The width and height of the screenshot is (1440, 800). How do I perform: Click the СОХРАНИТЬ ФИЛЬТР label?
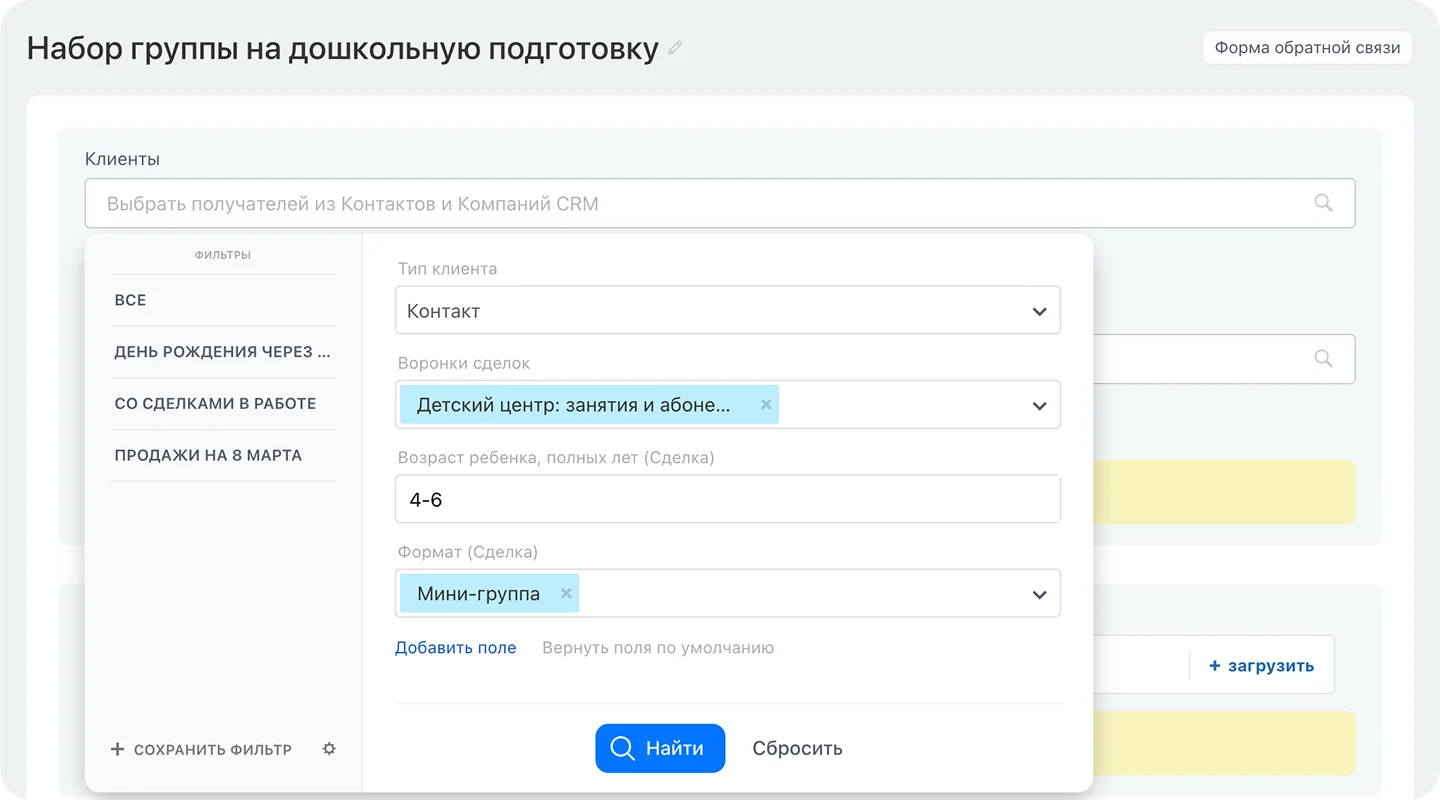point(213,749)
